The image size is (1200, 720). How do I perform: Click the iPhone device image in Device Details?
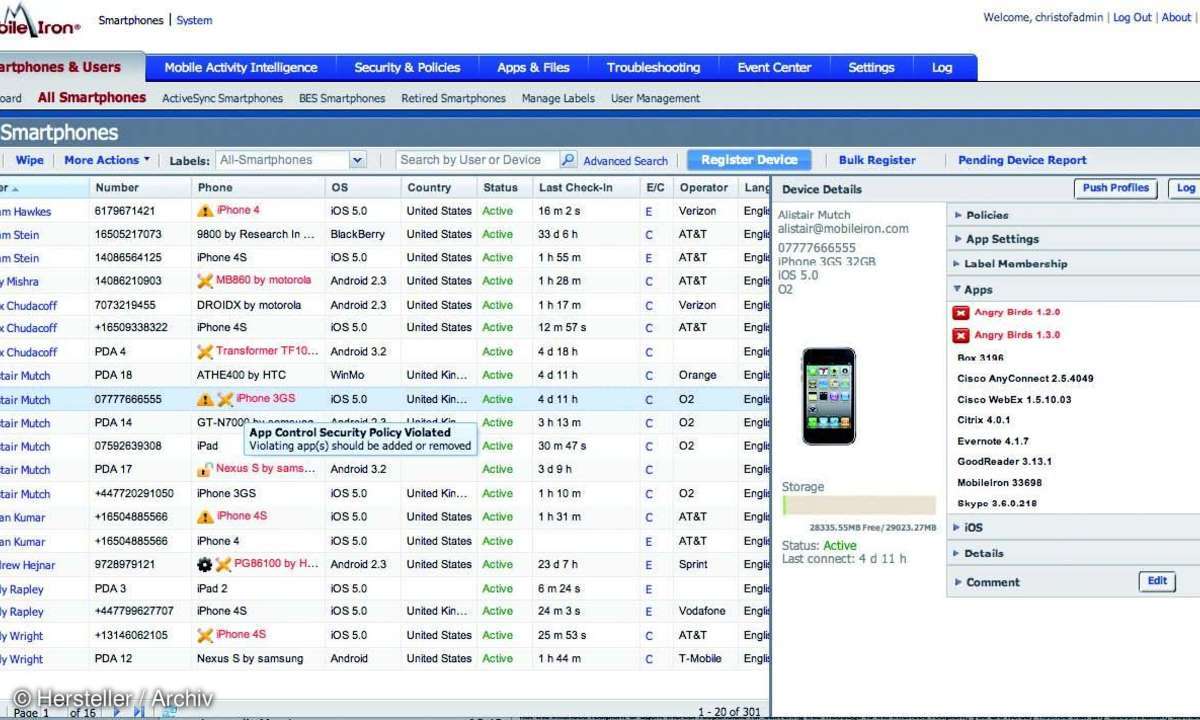[829, 396]
